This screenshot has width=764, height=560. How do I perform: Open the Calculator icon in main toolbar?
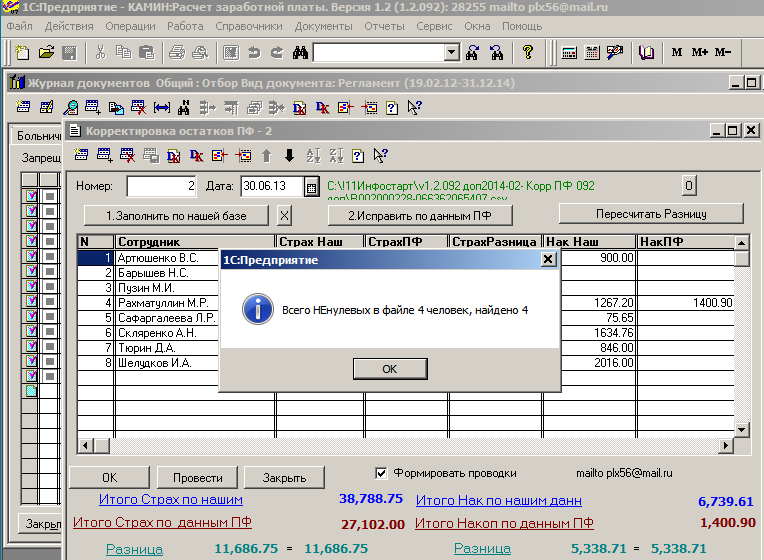(x=569, y=52)
